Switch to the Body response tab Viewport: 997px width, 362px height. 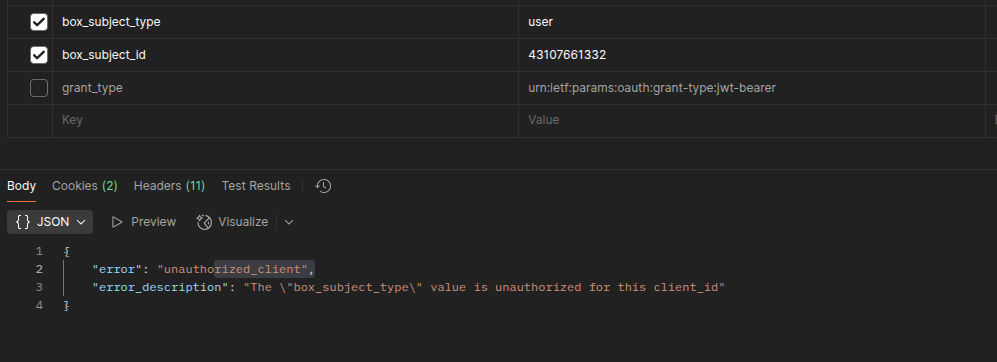22,186
